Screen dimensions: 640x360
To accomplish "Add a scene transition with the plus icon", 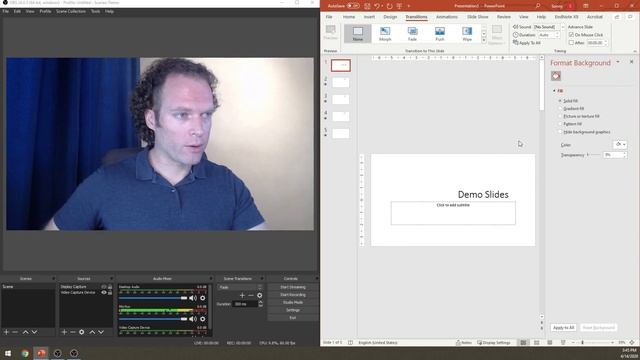I will click(x=242, y=295).
